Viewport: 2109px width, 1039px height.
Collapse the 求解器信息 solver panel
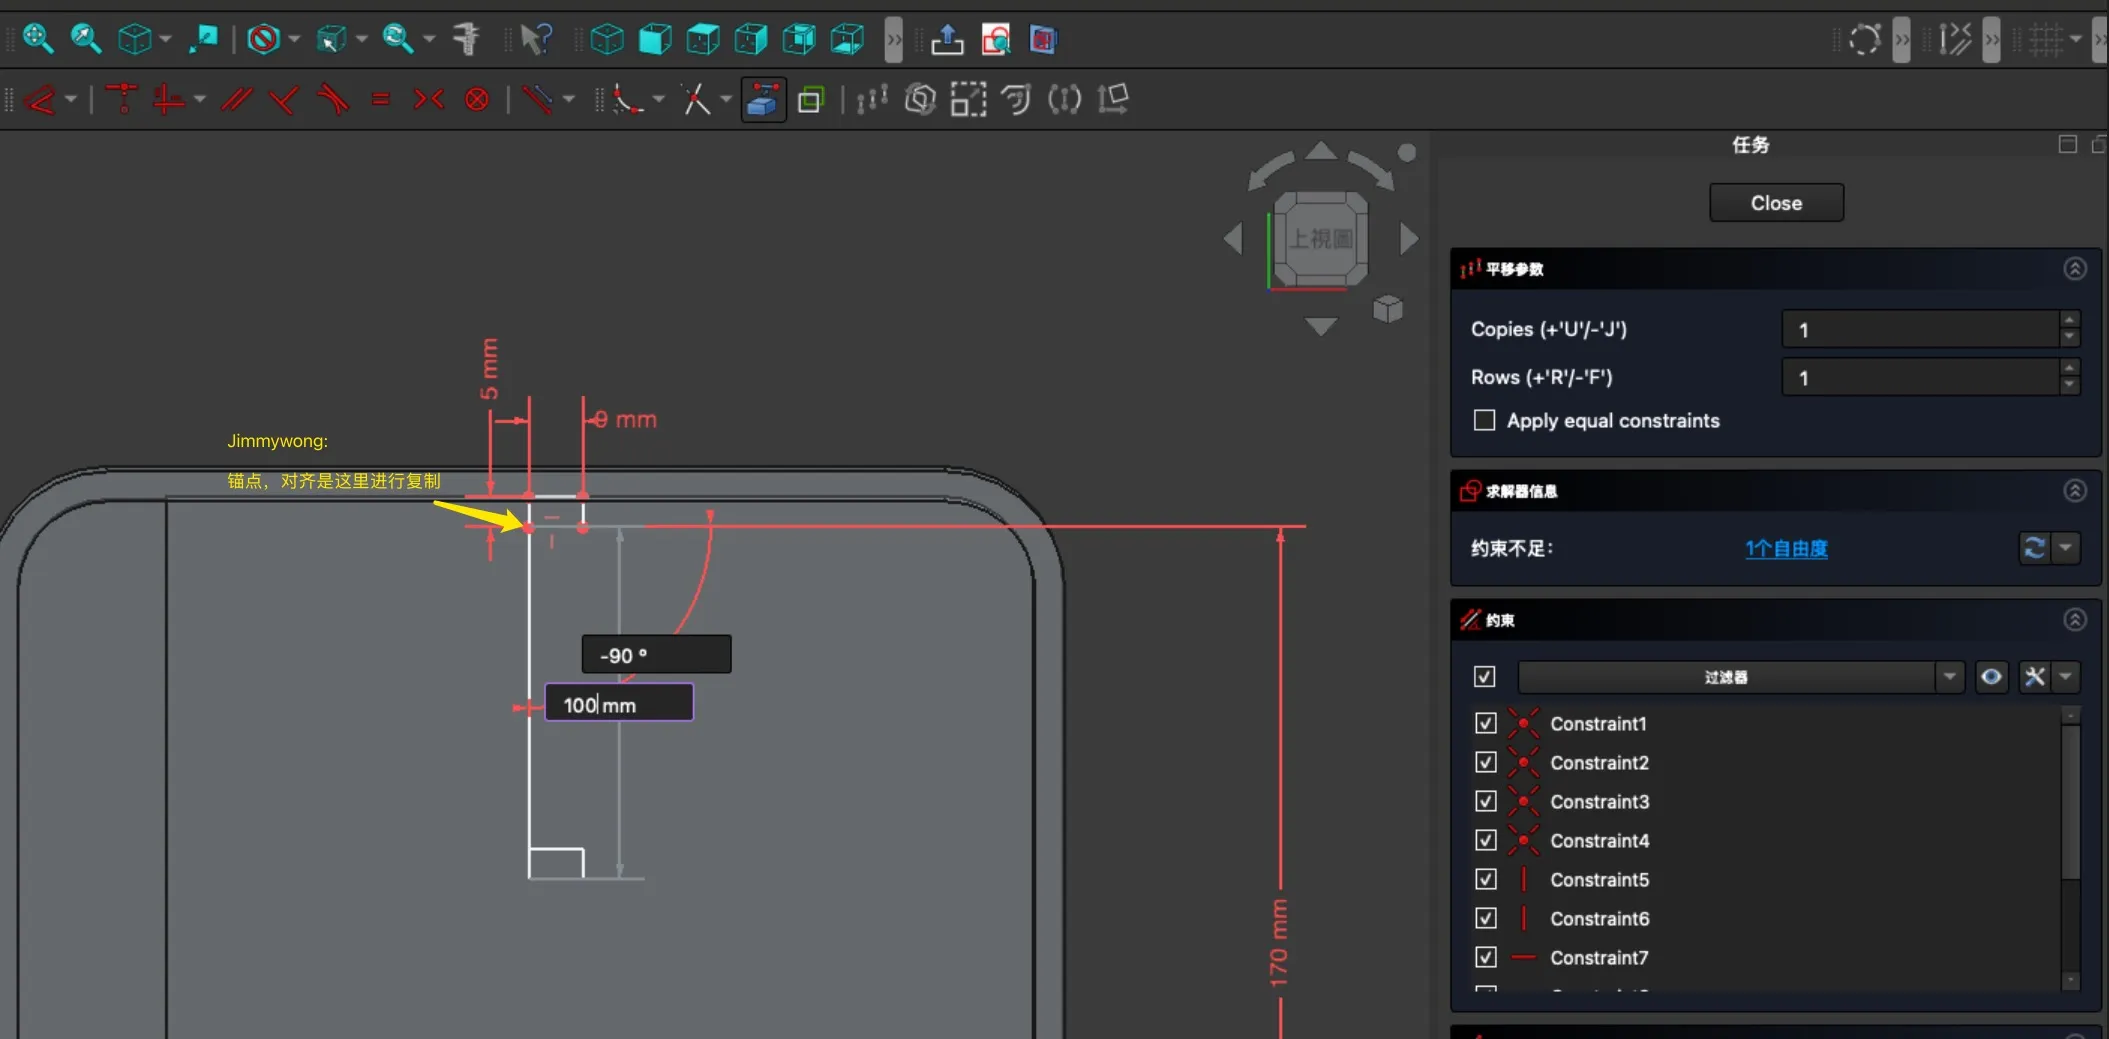pos(2074,490)
